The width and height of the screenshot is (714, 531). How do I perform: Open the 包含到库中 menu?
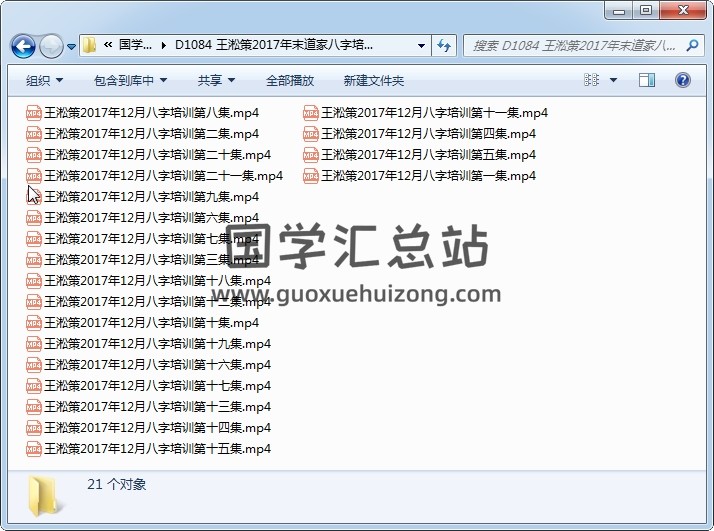(x=130, y=81)
